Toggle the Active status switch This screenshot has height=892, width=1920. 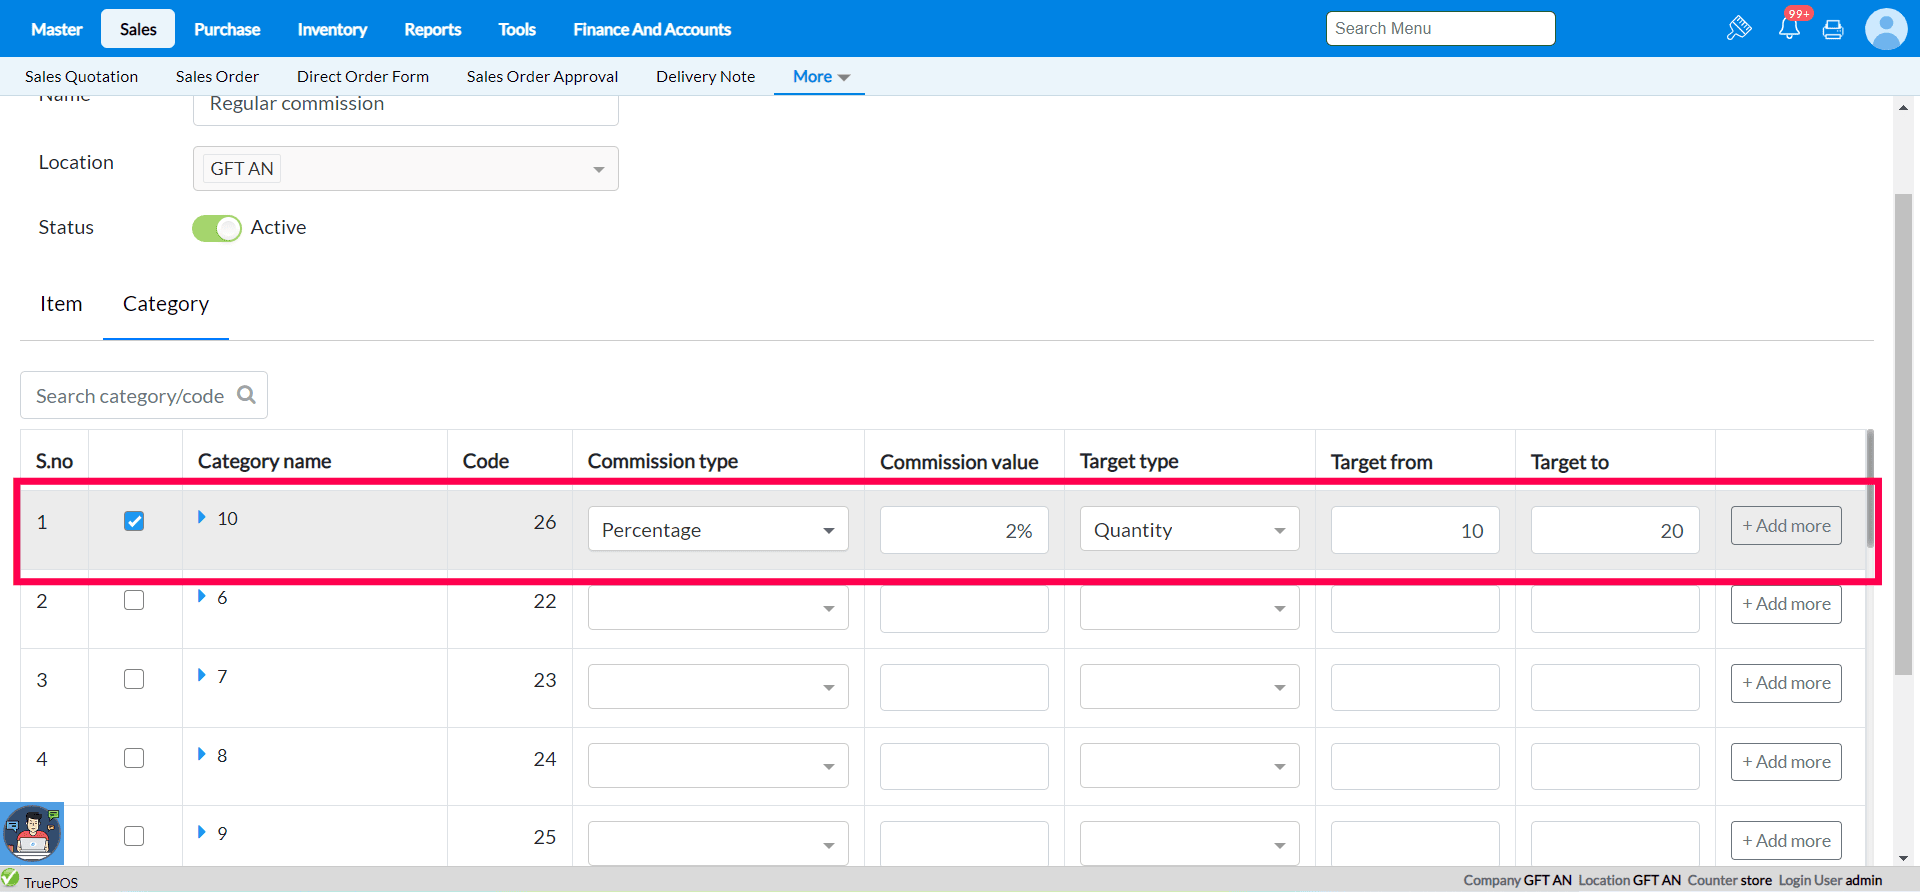(x=217, y=228)
